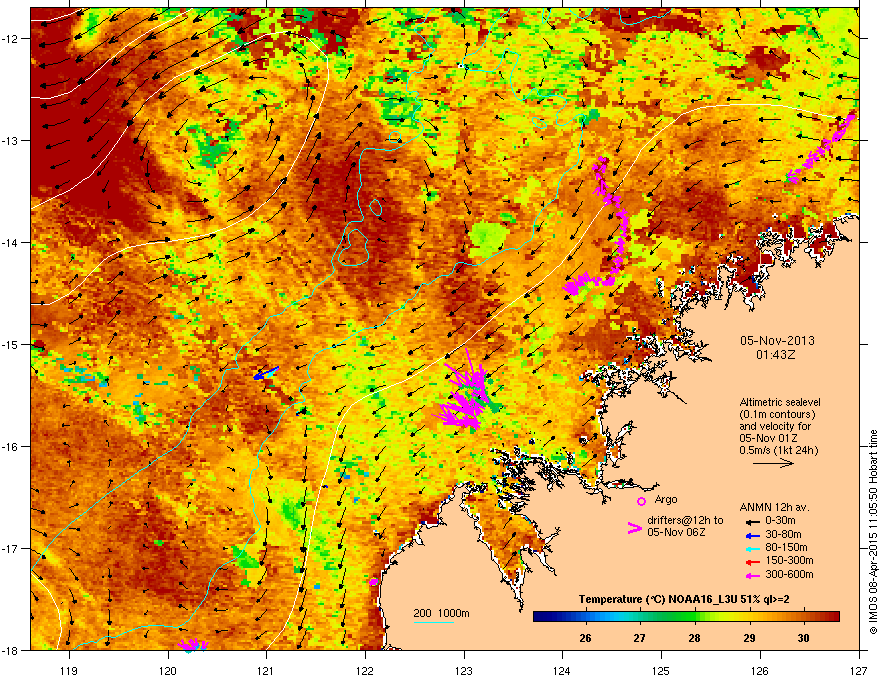
Task: Select the cyan 80-150m arrow in legend
Action: coord(751,548)
